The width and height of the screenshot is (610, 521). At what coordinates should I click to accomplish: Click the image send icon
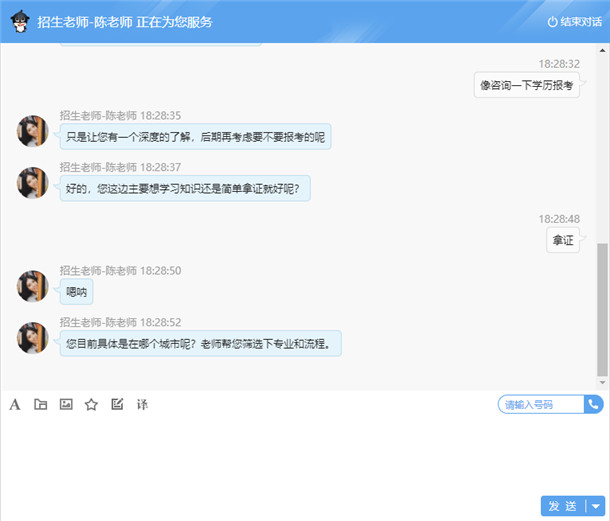pos(66,404)
